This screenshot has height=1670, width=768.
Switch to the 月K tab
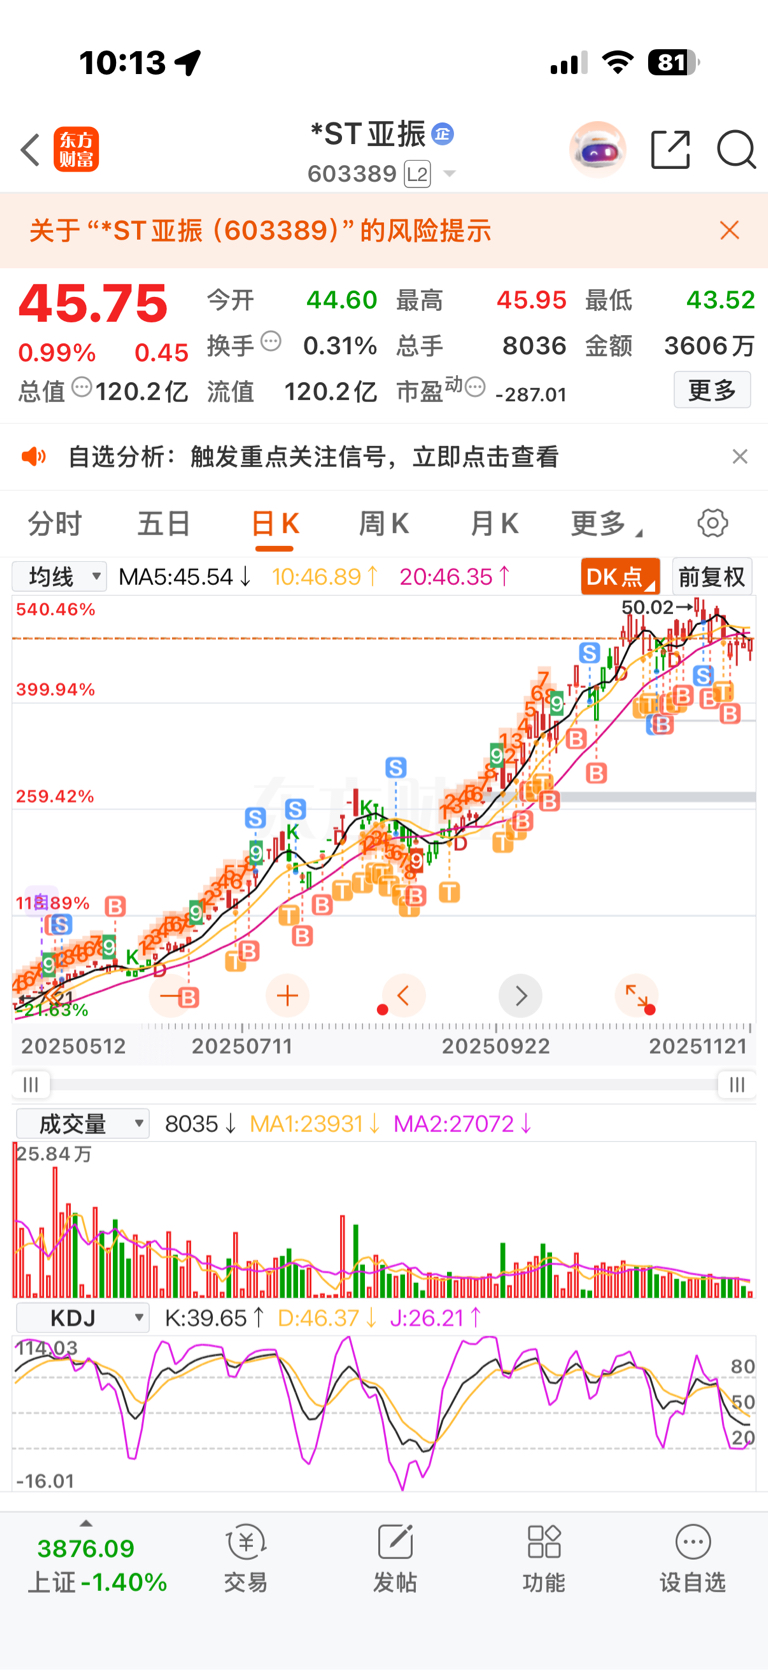coord(494,523)
